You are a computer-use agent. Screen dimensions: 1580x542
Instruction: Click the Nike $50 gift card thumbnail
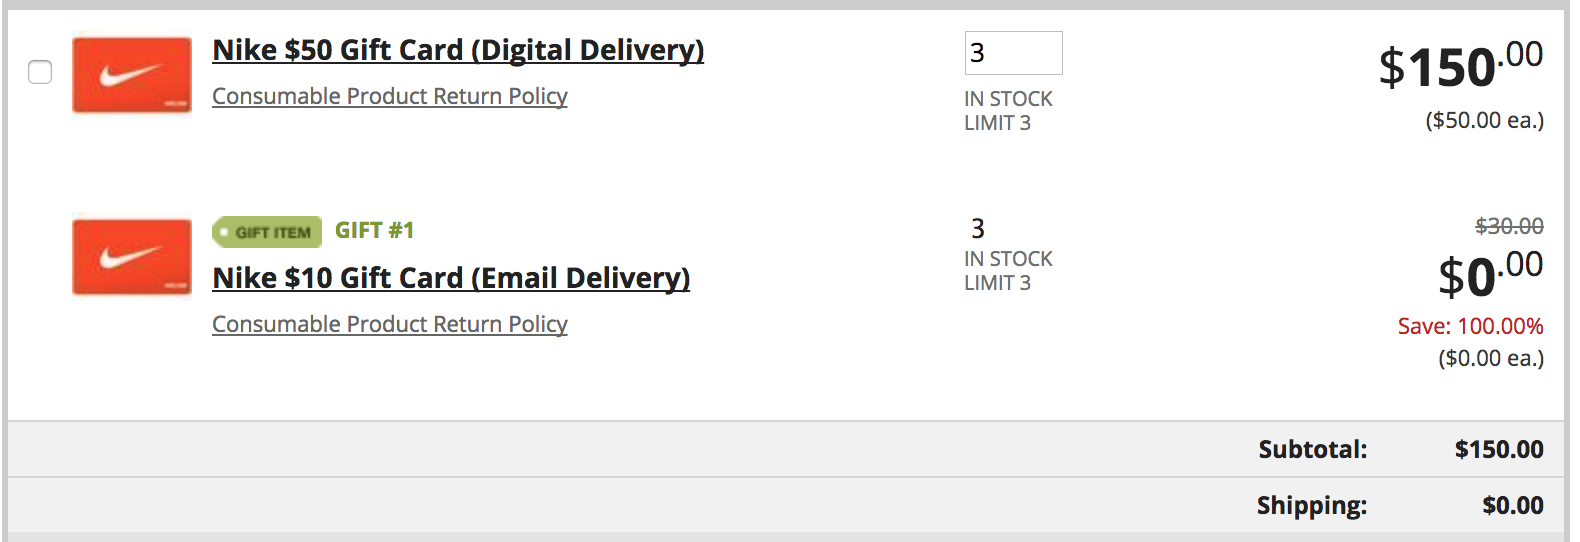pos(131,75)
